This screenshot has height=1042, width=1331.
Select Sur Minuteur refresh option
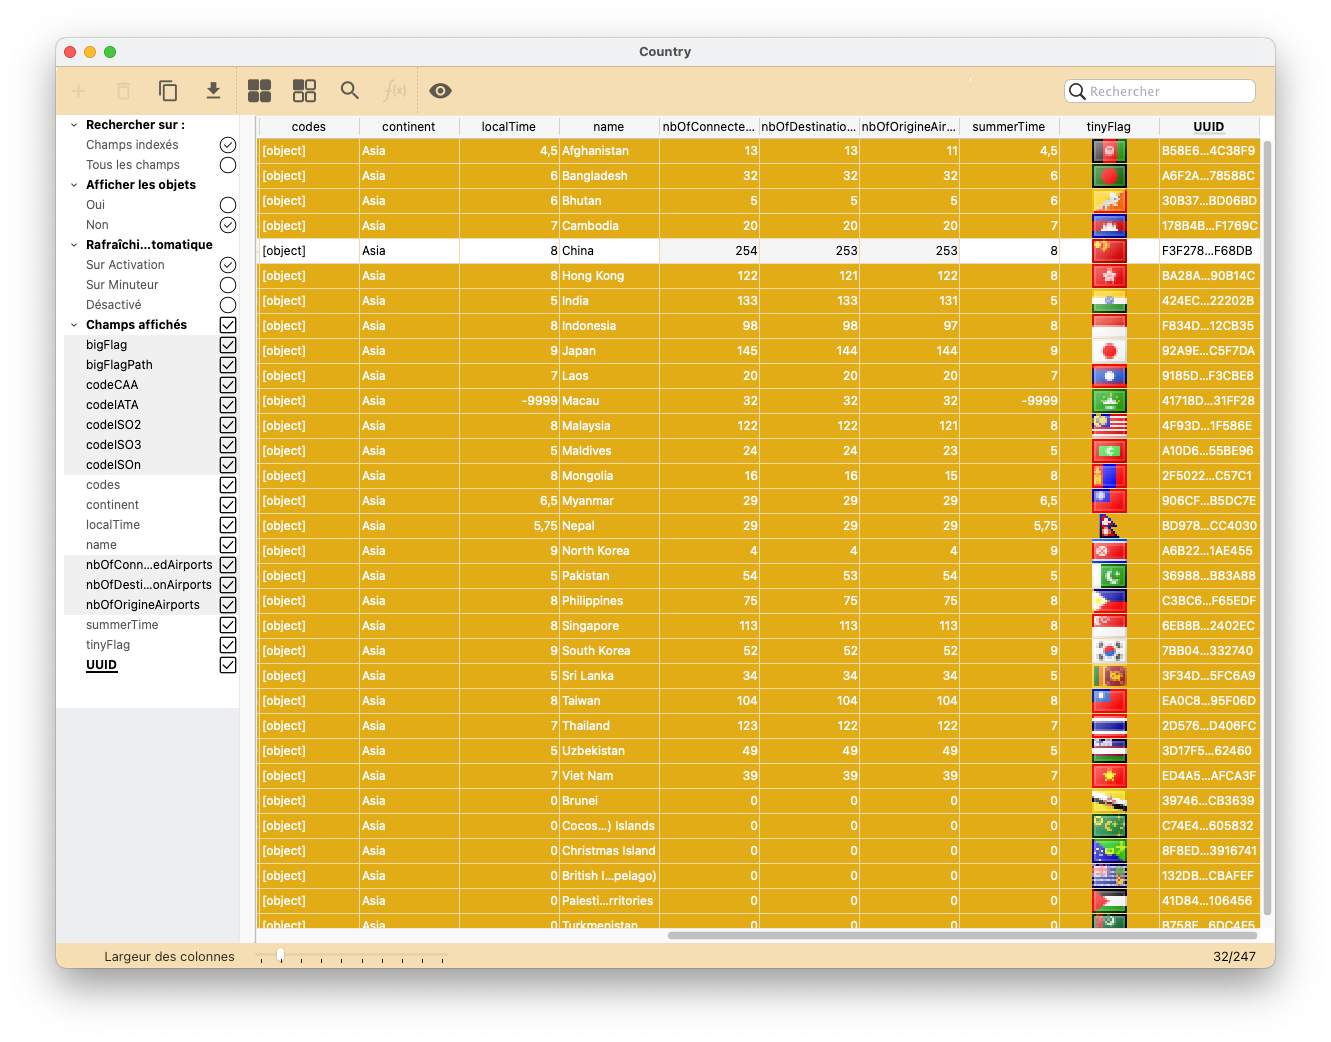pos(228,285)
